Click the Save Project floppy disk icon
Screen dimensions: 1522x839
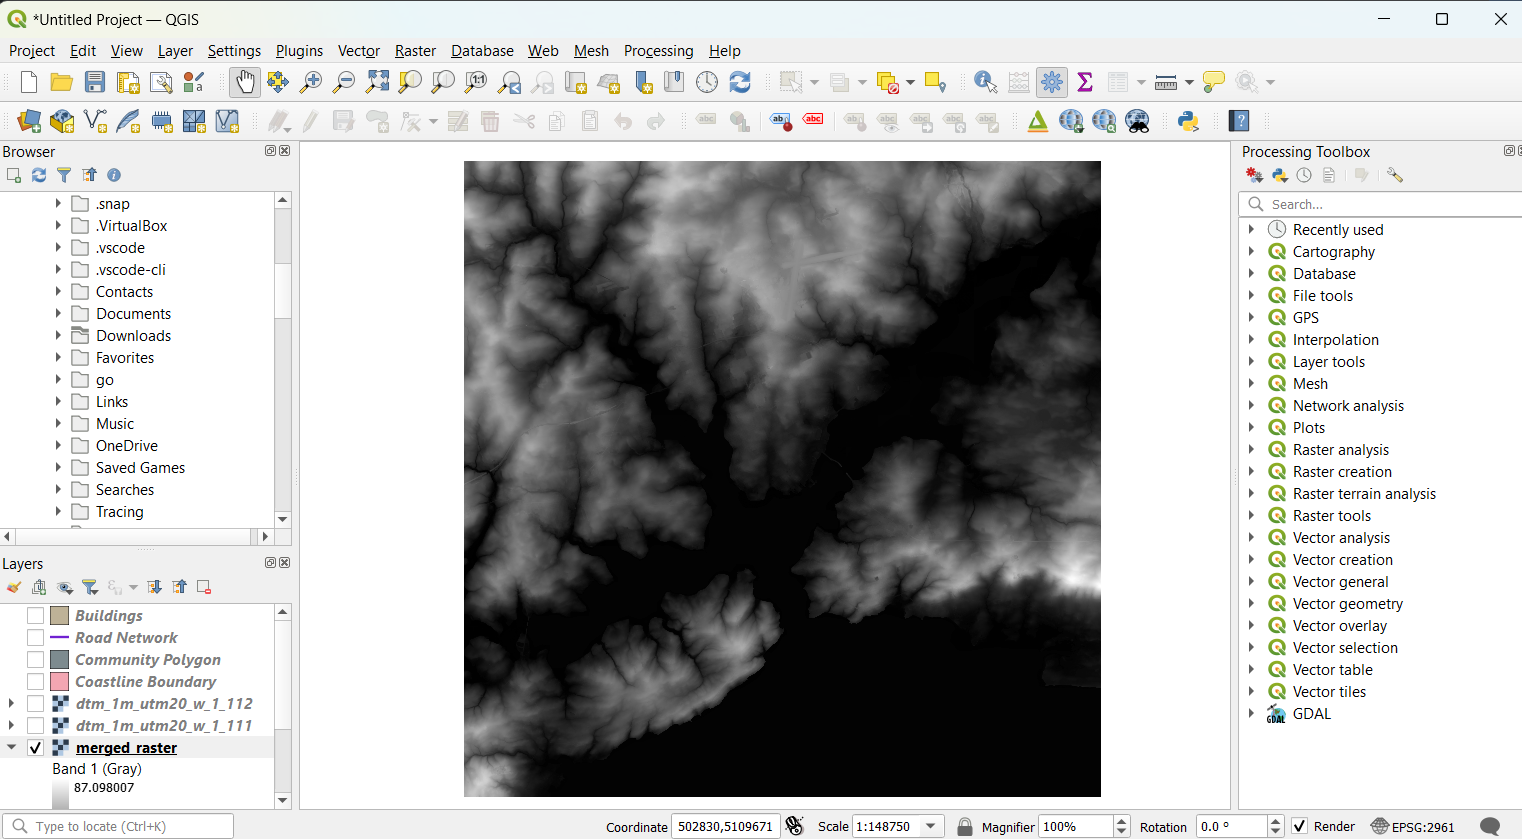(94, 82)
